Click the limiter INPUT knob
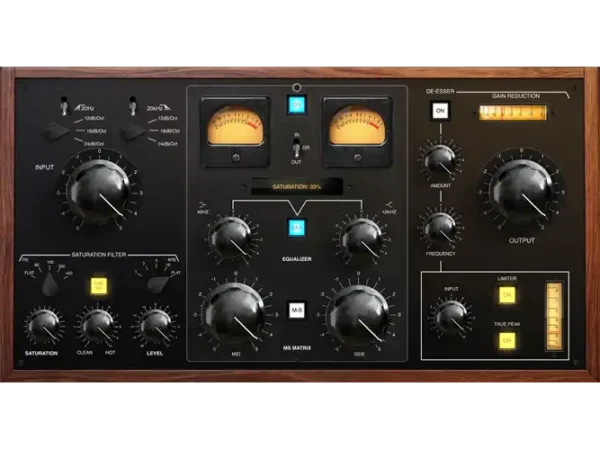The image size is (600, 450). (451, 317)
